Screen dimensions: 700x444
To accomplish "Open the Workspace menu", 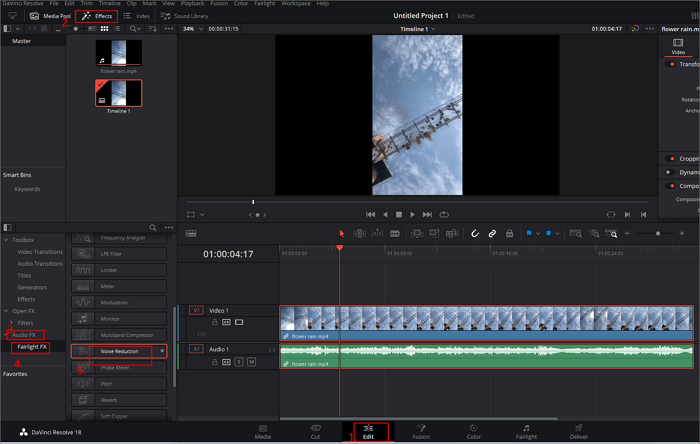I will 296,3.
